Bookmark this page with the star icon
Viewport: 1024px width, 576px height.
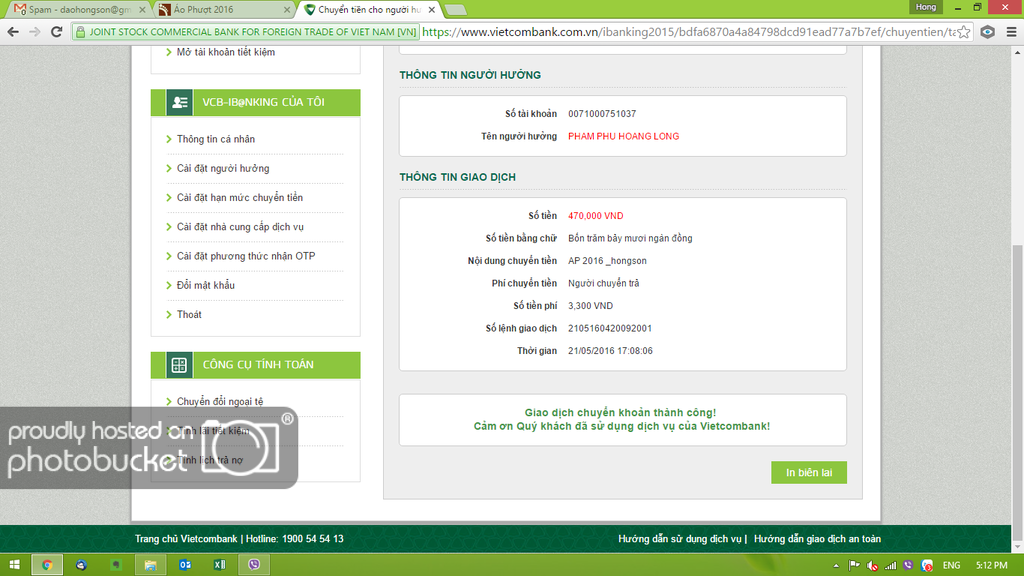(x=963, y=31)
